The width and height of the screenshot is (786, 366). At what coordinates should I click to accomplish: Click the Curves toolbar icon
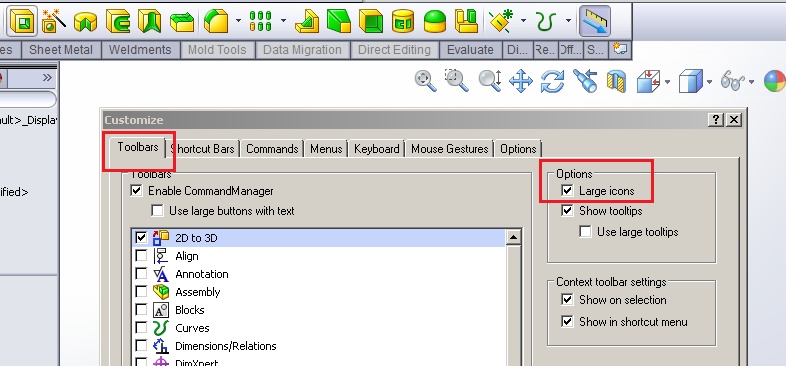546,22
